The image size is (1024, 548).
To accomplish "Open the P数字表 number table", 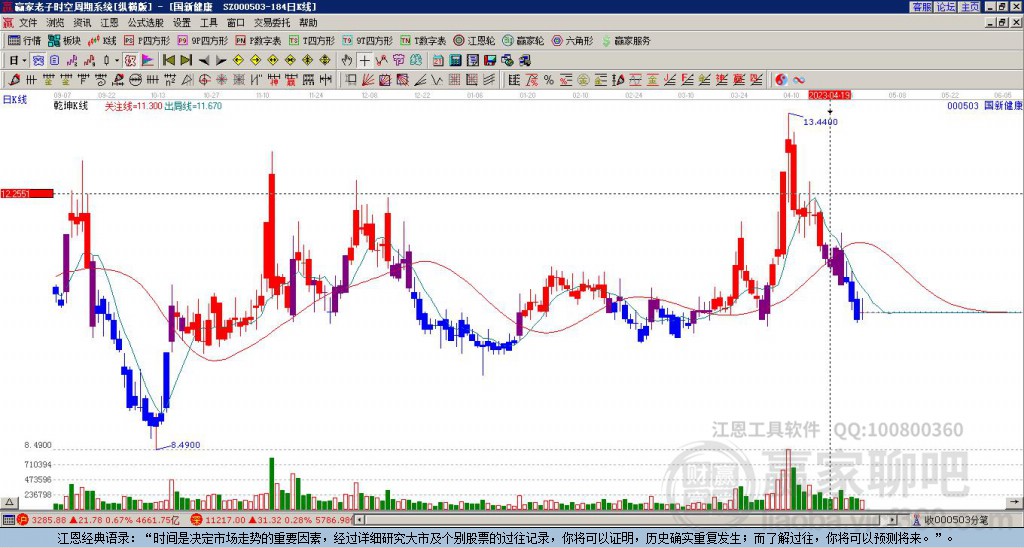I will (x=258, y=40).
